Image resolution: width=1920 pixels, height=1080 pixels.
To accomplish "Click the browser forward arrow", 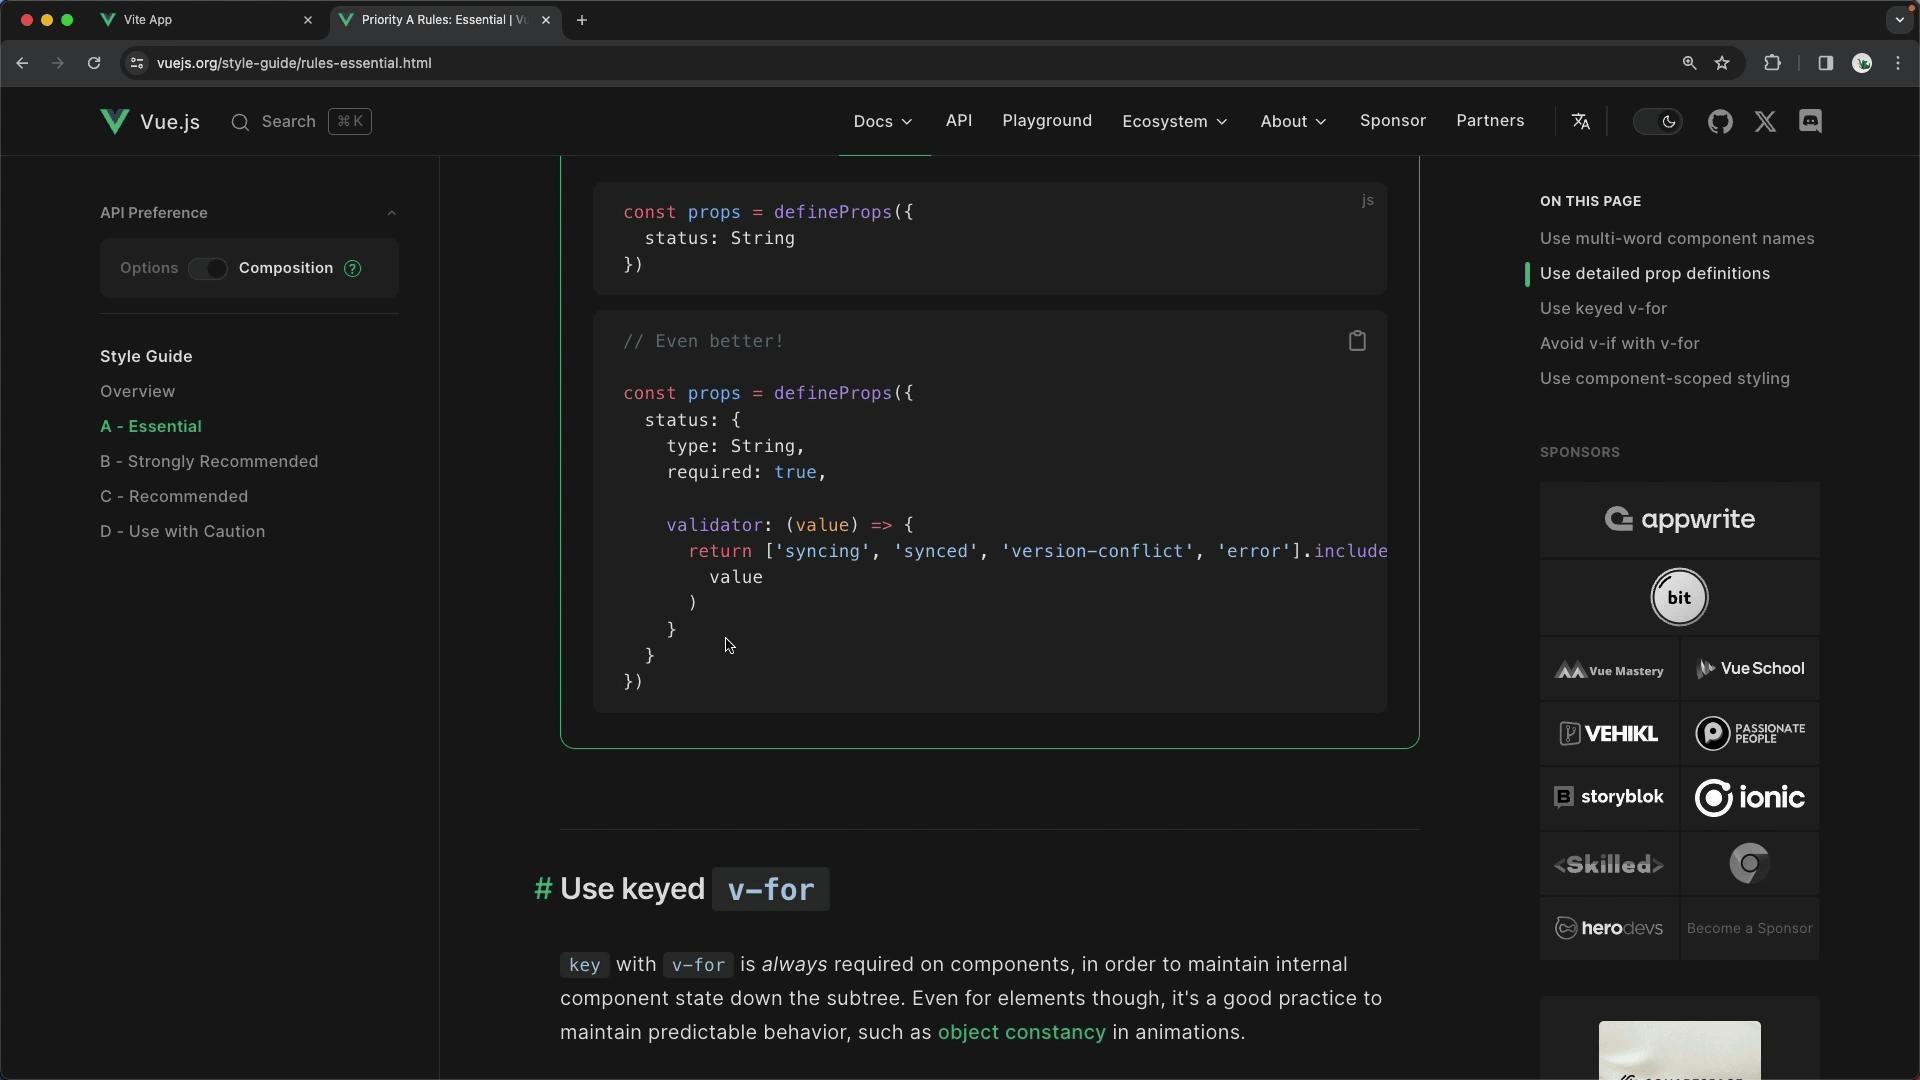I will [x=58, y=63].
